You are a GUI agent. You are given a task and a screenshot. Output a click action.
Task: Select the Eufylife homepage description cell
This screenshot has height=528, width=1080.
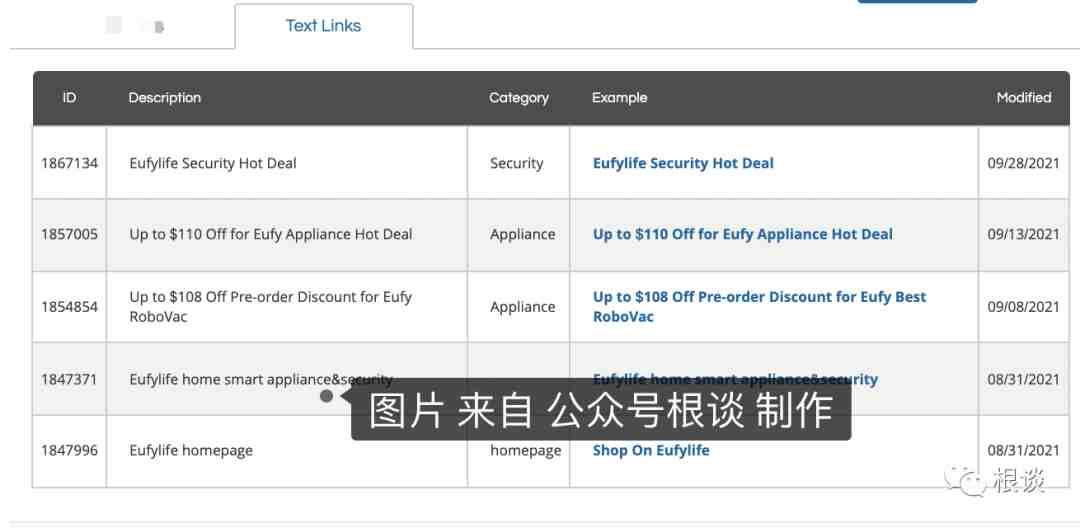point(287,450)
